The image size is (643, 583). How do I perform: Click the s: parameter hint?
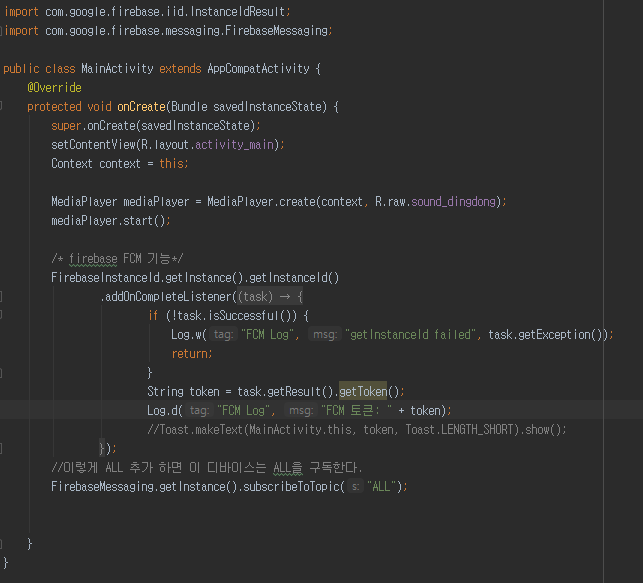(356, 486)
